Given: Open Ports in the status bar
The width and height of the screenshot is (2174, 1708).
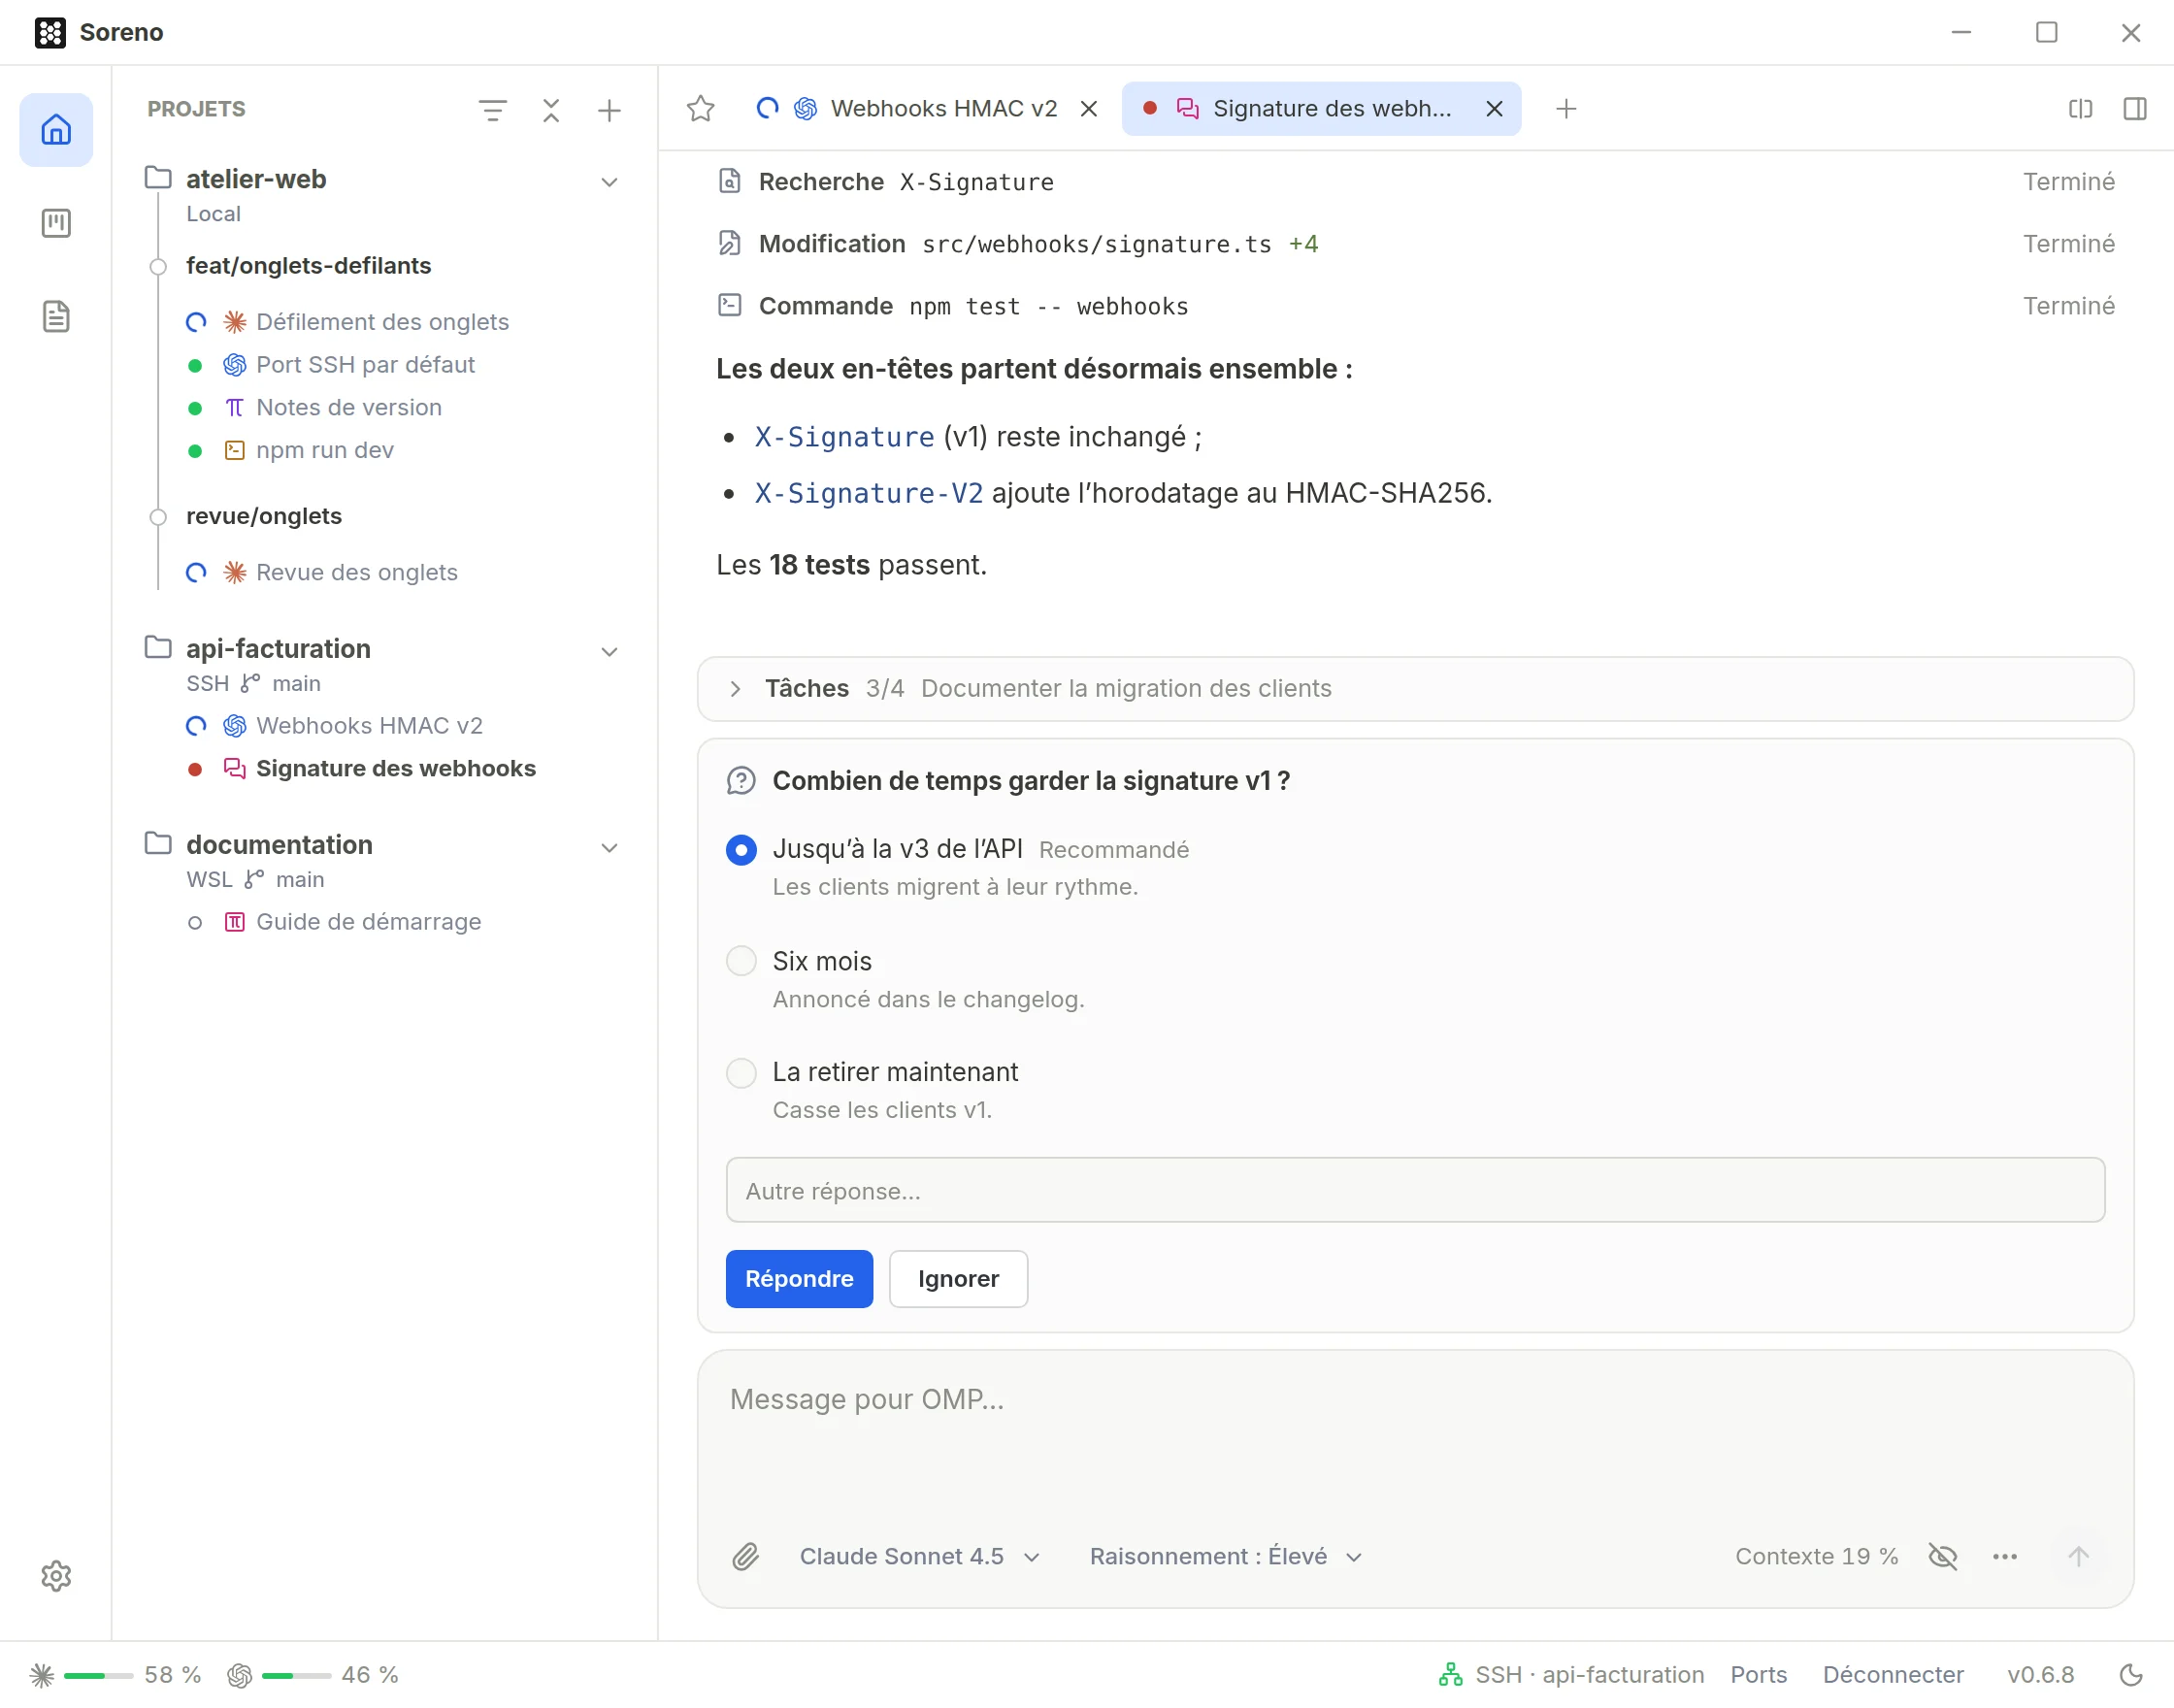Looking at the screenshot, I should point(1758,1674).
